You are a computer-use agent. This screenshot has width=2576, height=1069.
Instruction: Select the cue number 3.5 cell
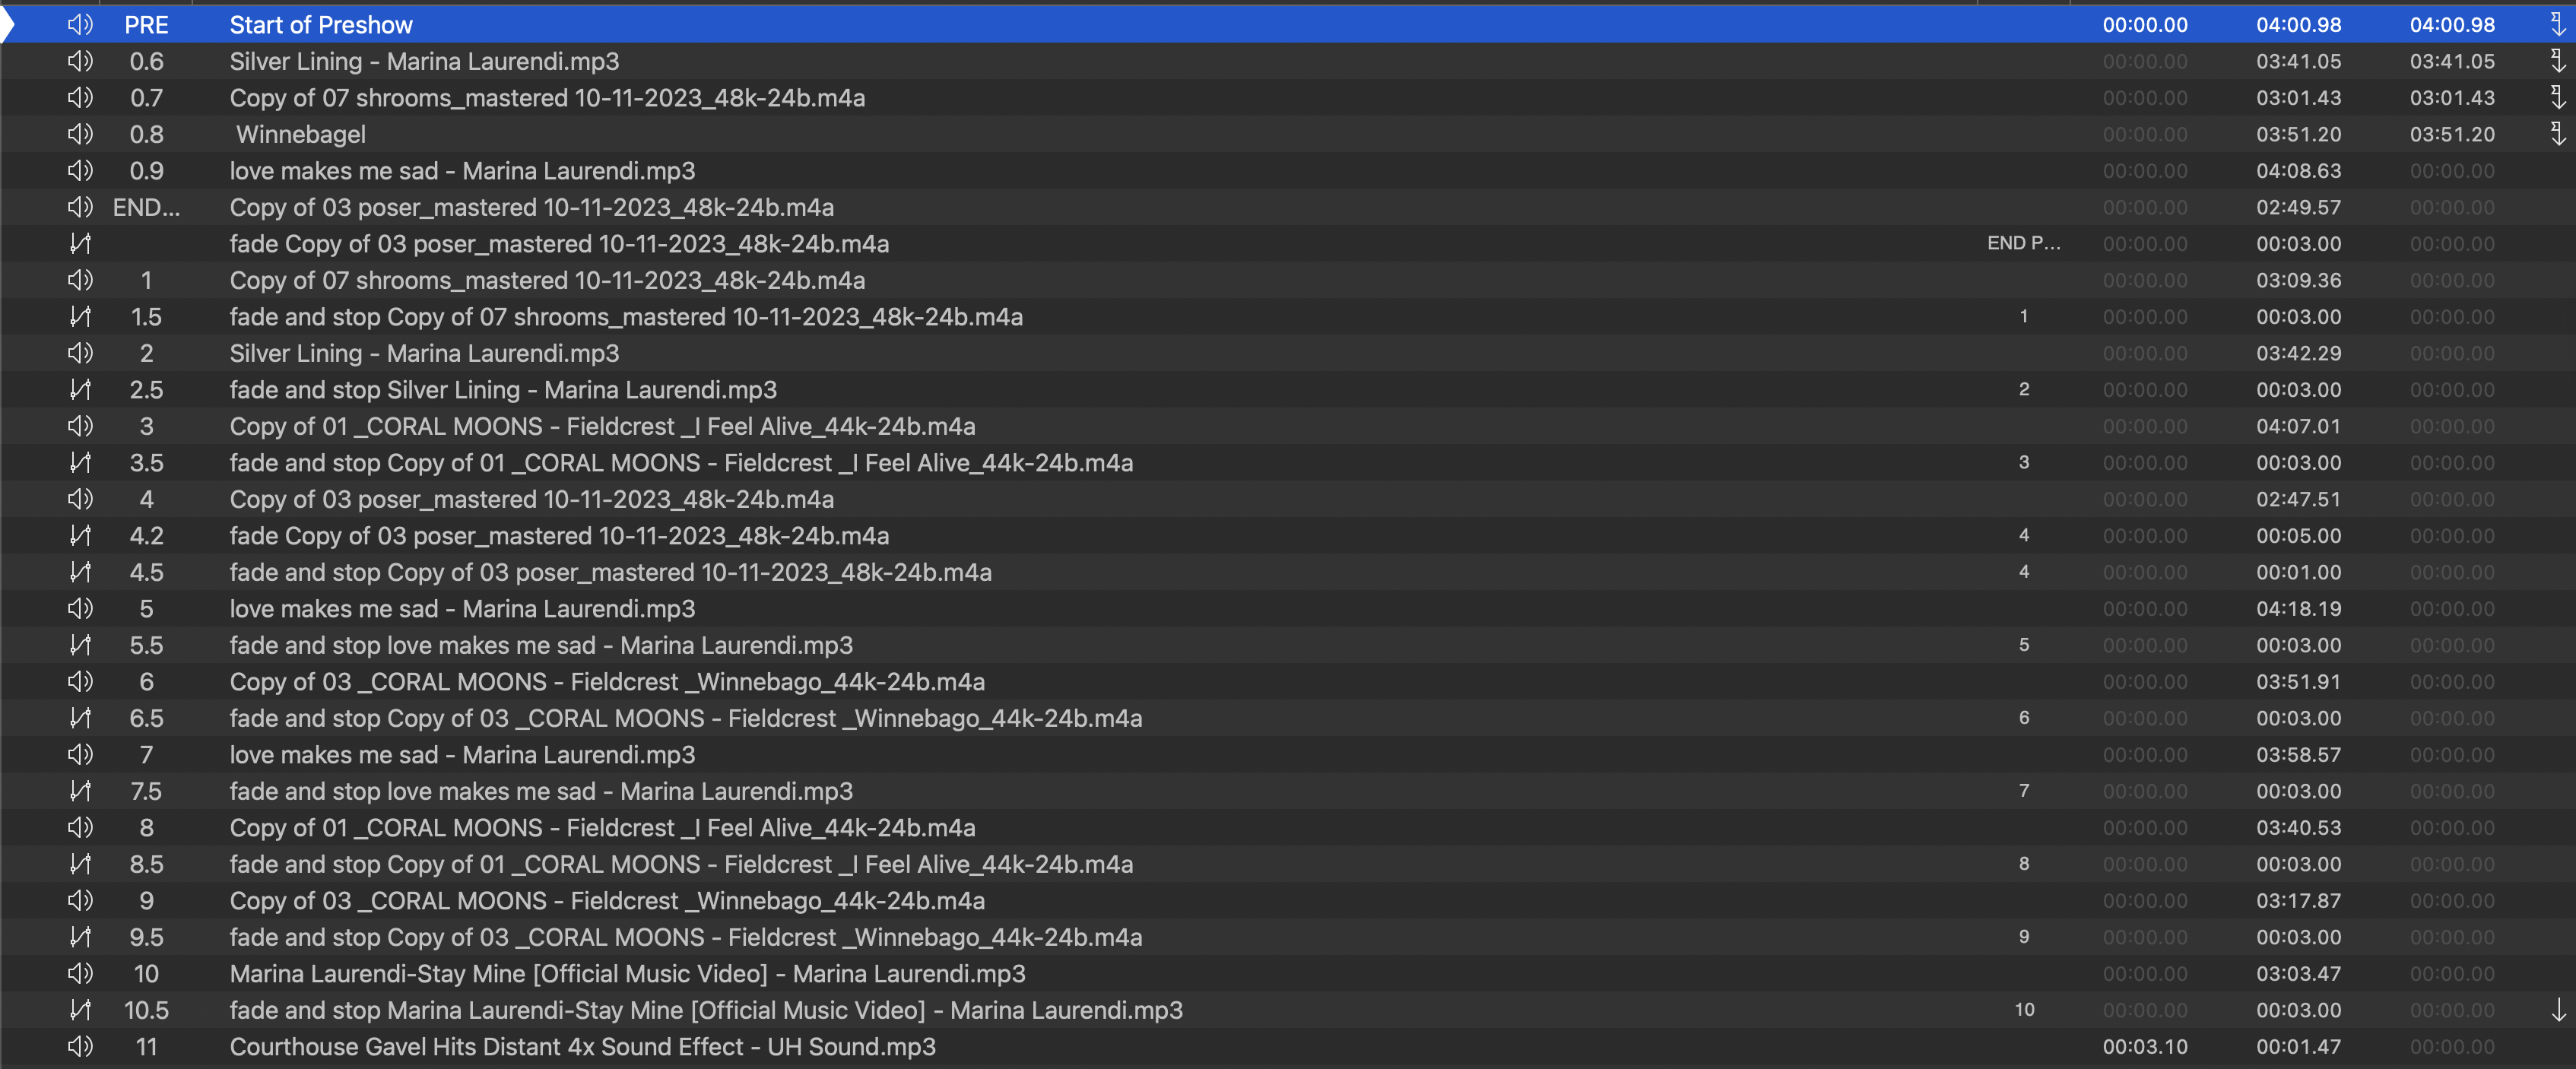[146, 463]
